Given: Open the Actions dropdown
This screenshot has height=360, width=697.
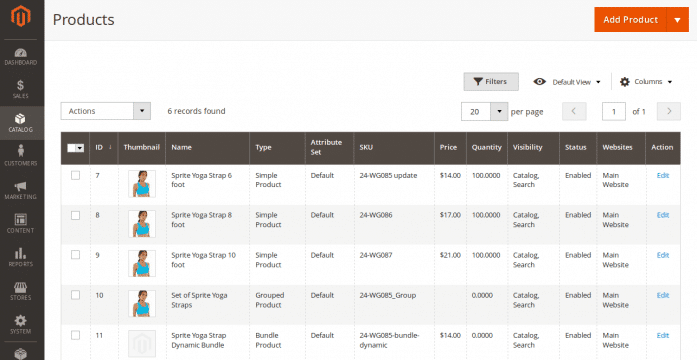Looking at the screenshot, I should click(106, 111).
